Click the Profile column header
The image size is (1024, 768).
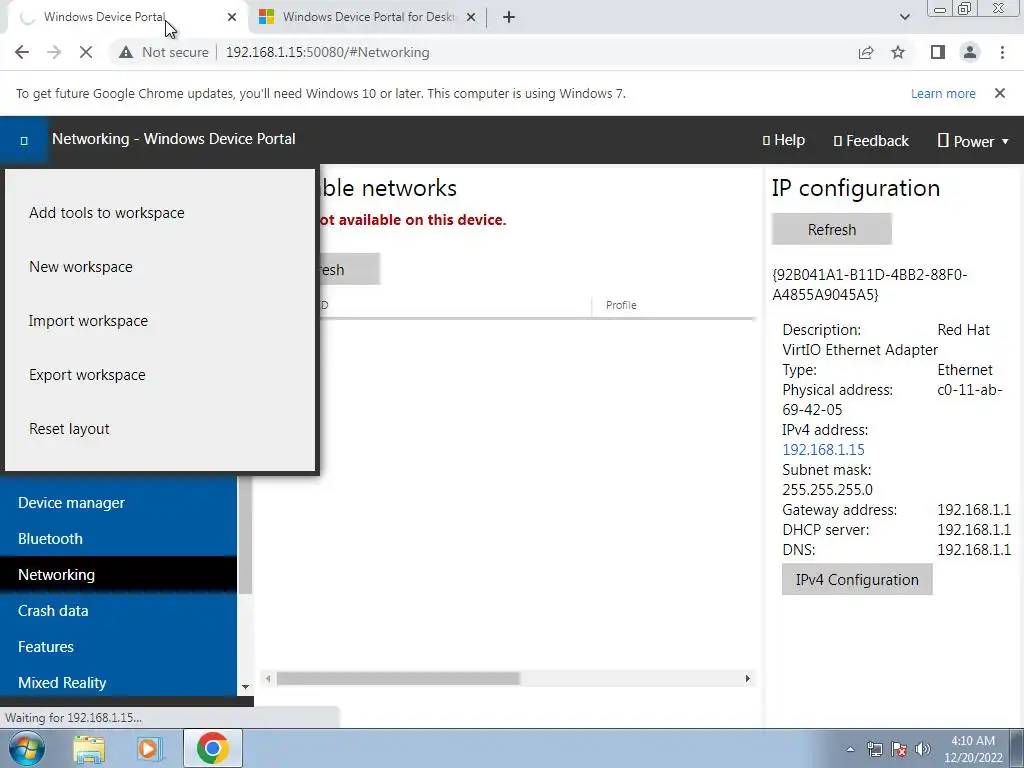[x=621, y=305]
